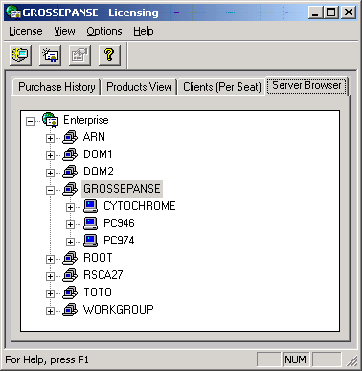Collapse the GROSSEPANSE domain node
The image size is (362, 371).
[50, 190]
